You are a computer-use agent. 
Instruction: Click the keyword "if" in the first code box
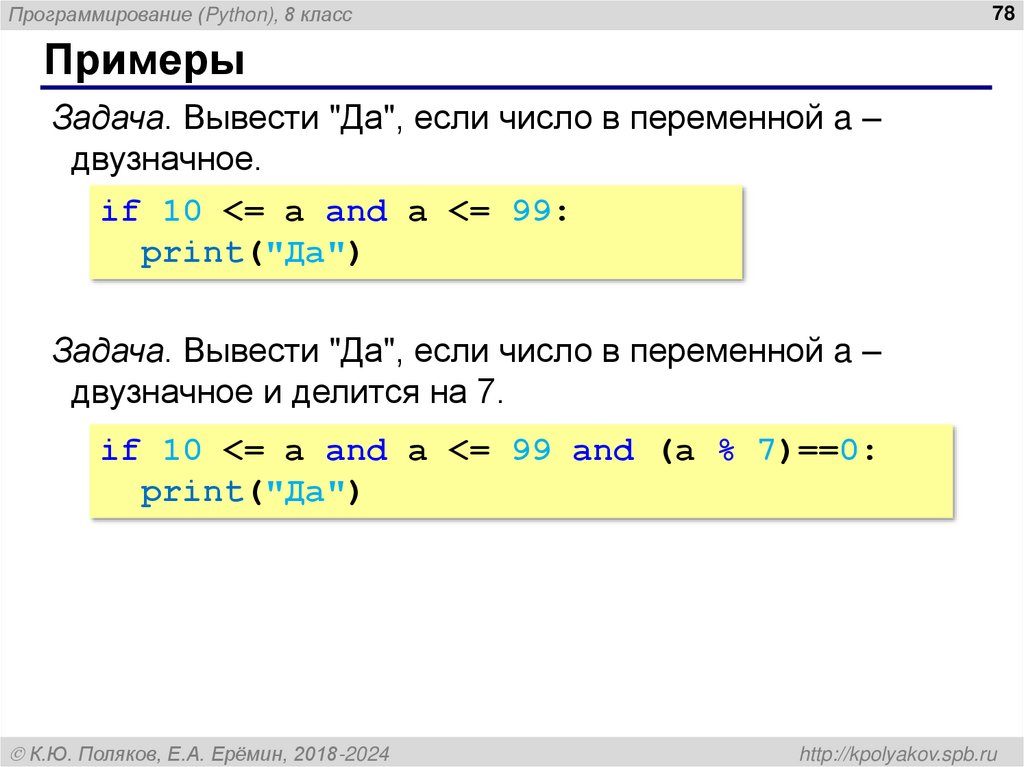point(122,211)
